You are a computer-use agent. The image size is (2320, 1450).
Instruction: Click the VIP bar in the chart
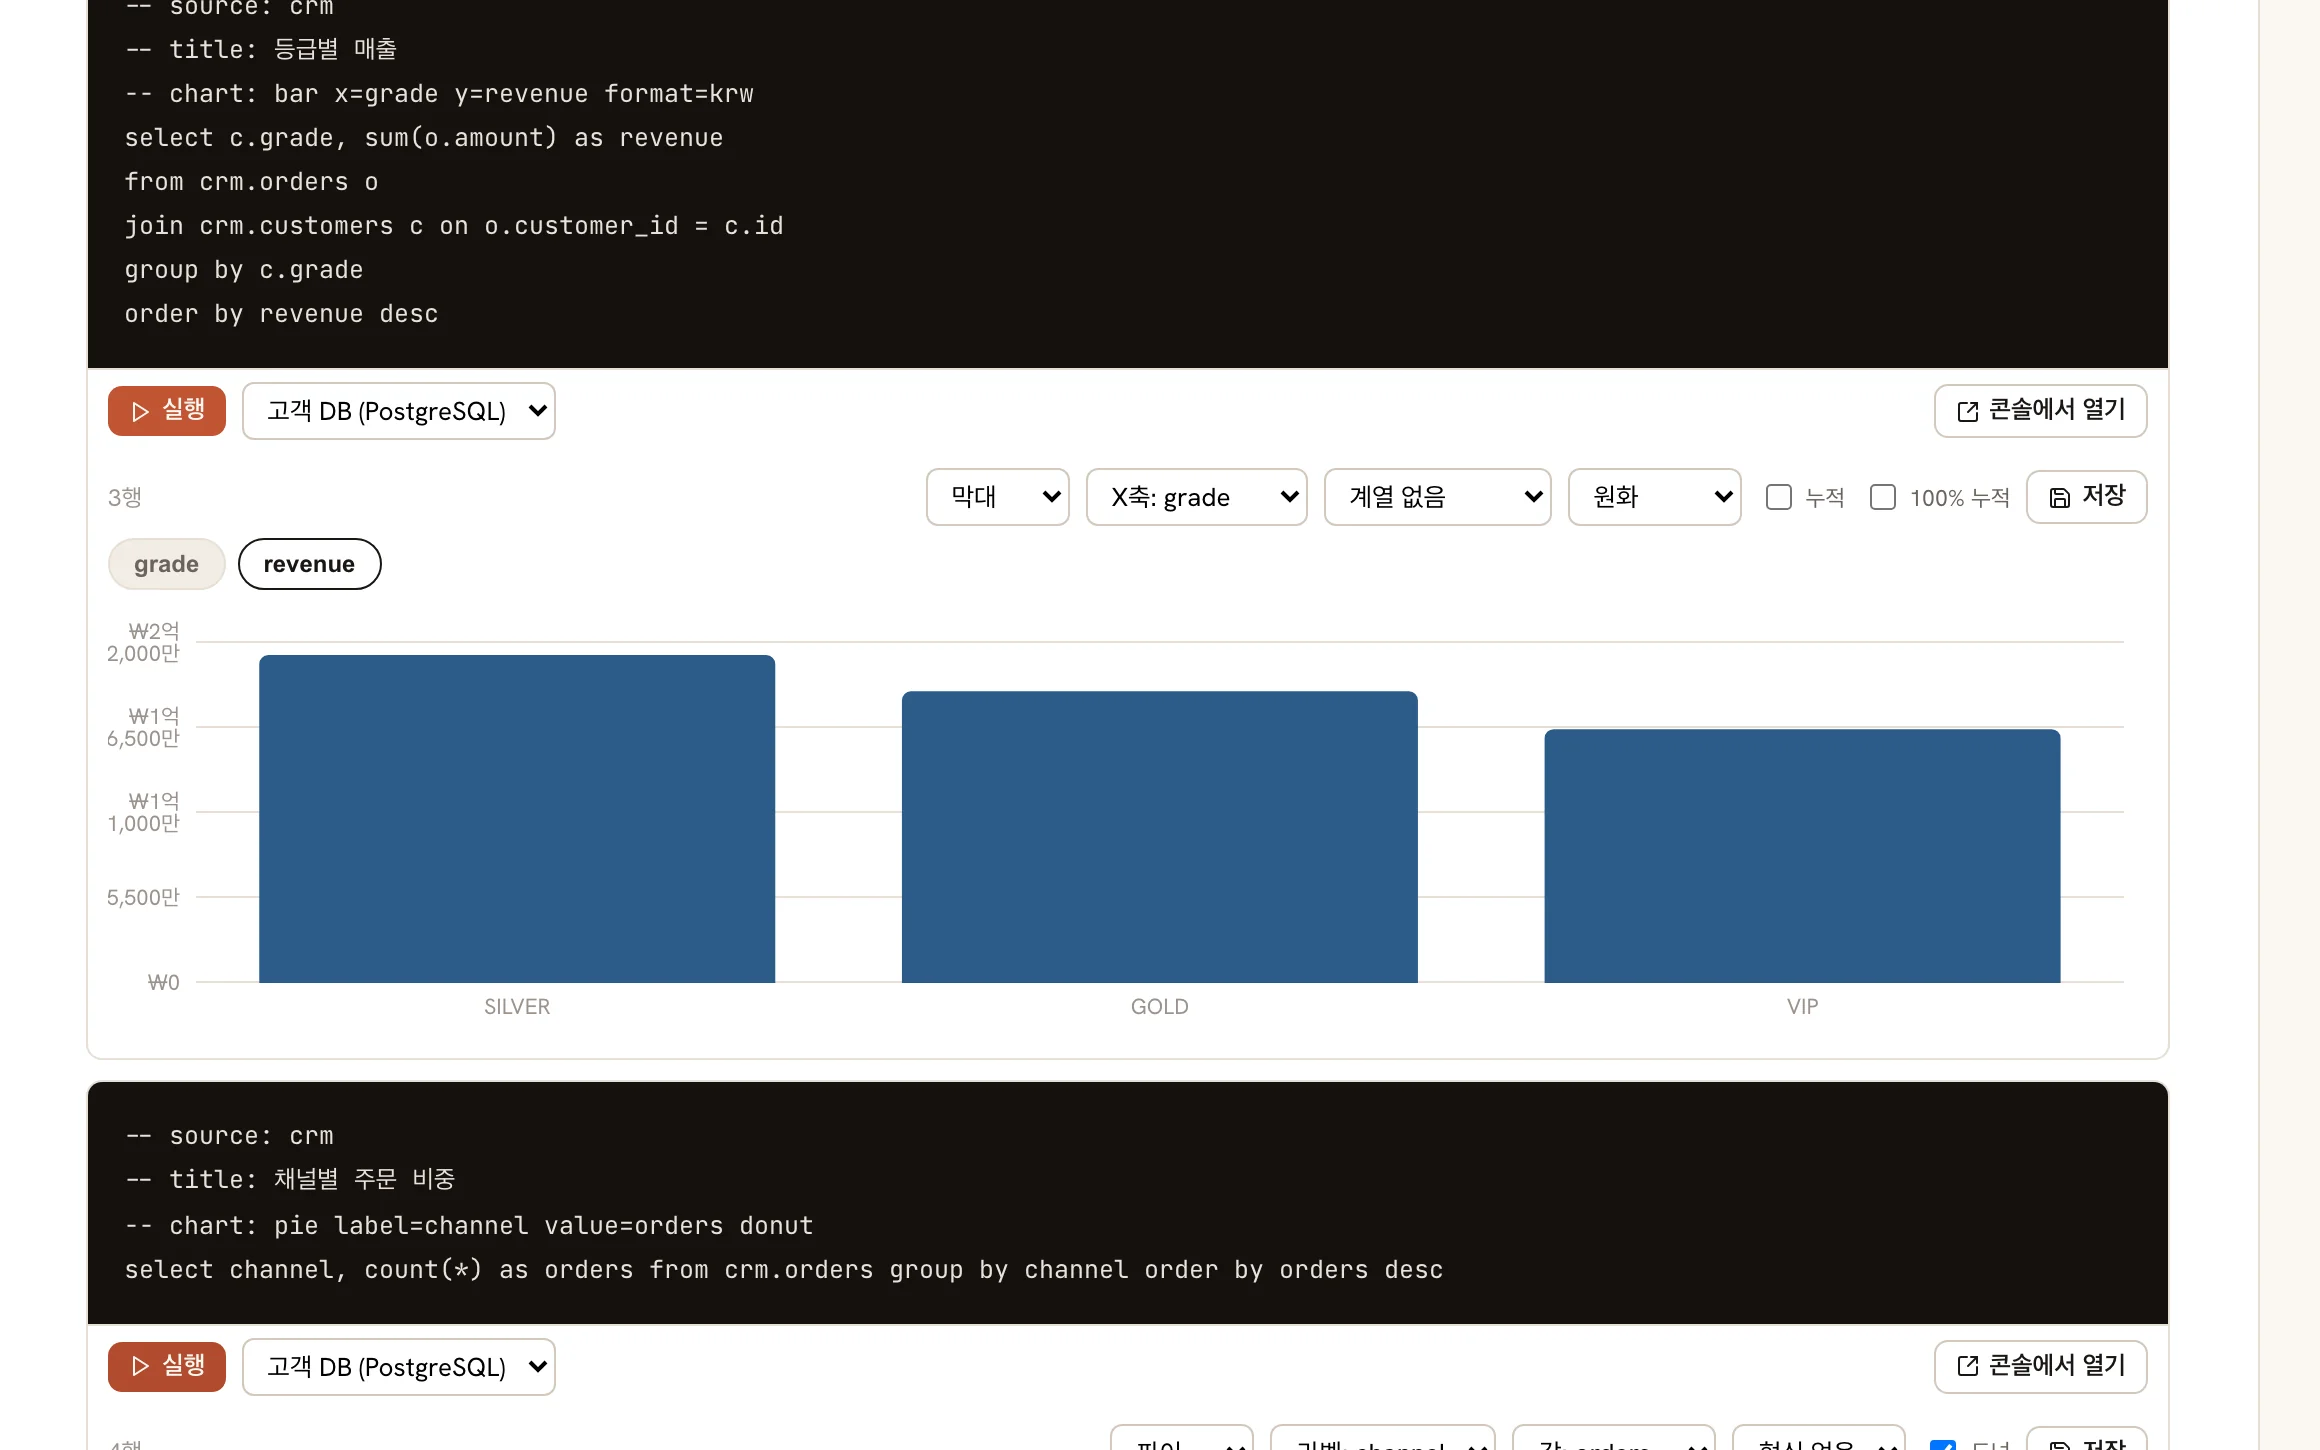click(1802, 856)
